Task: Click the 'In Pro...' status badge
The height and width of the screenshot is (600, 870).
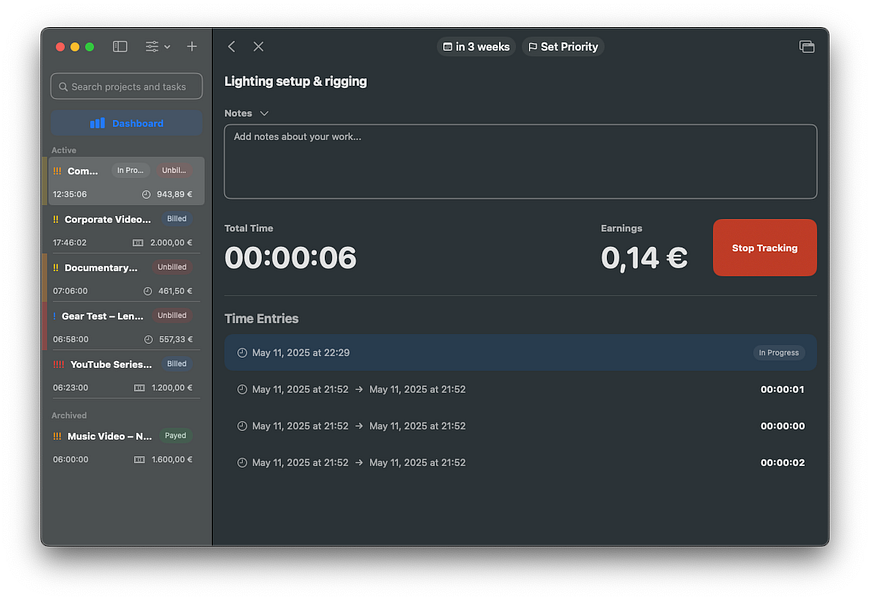Action: [130, 170]
